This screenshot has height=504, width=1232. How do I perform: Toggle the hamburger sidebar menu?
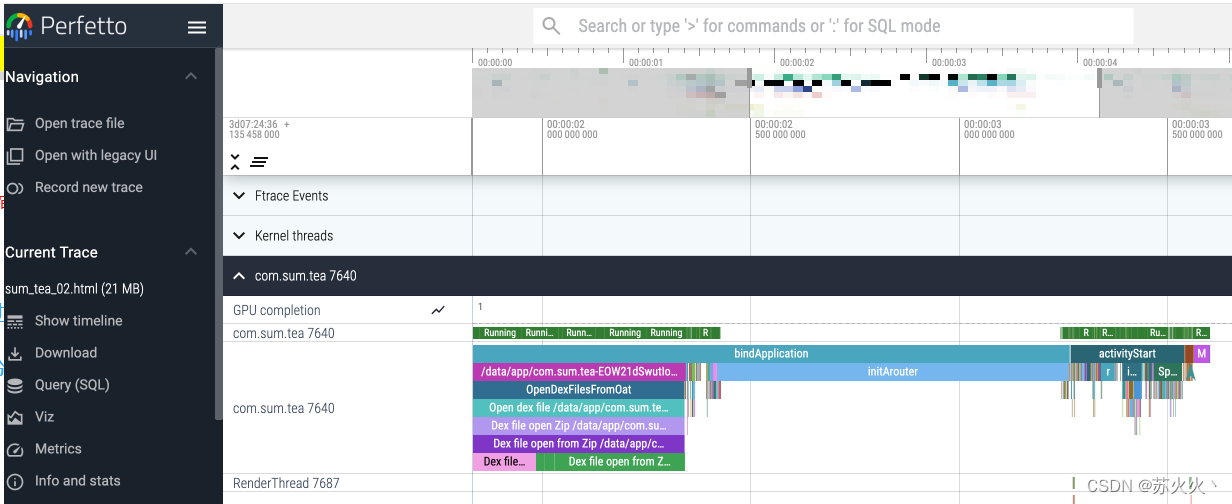point(197,27)
